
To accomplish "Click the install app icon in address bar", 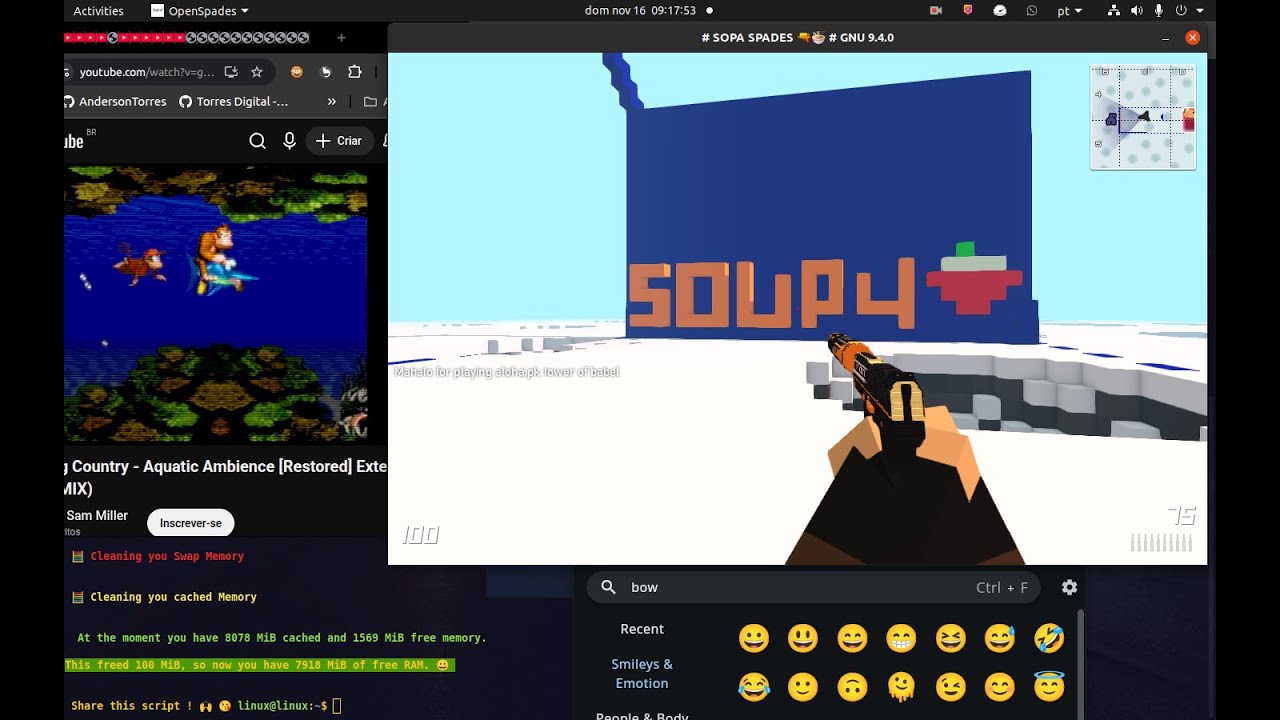I will 231,72.
